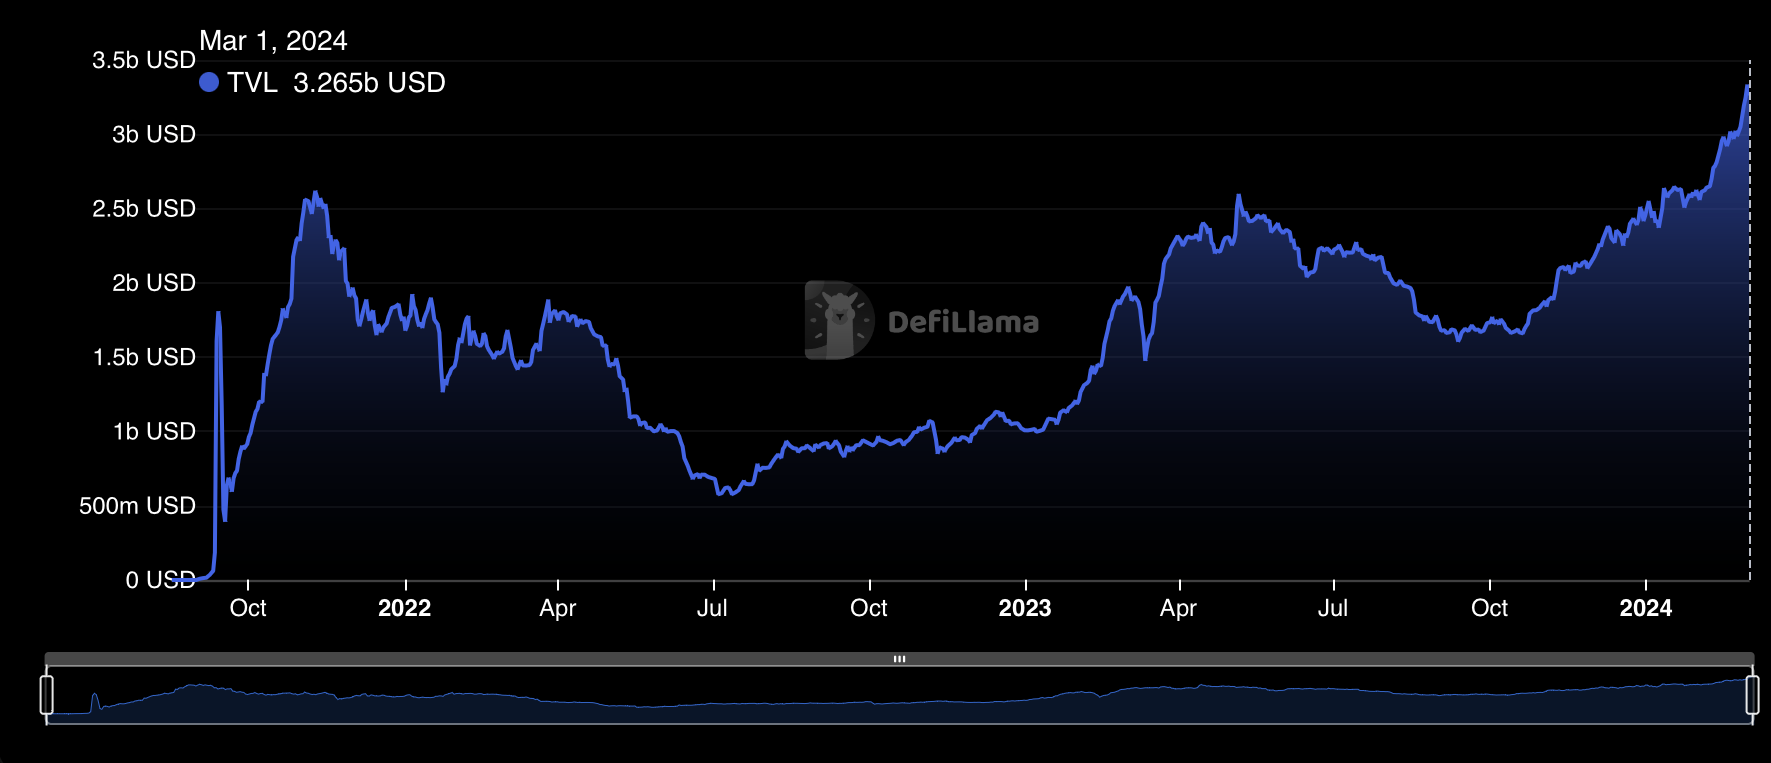Click the "Apr" x-axis label following 2022
Viewport: 1771px width, 763px height.
[558, 608]
